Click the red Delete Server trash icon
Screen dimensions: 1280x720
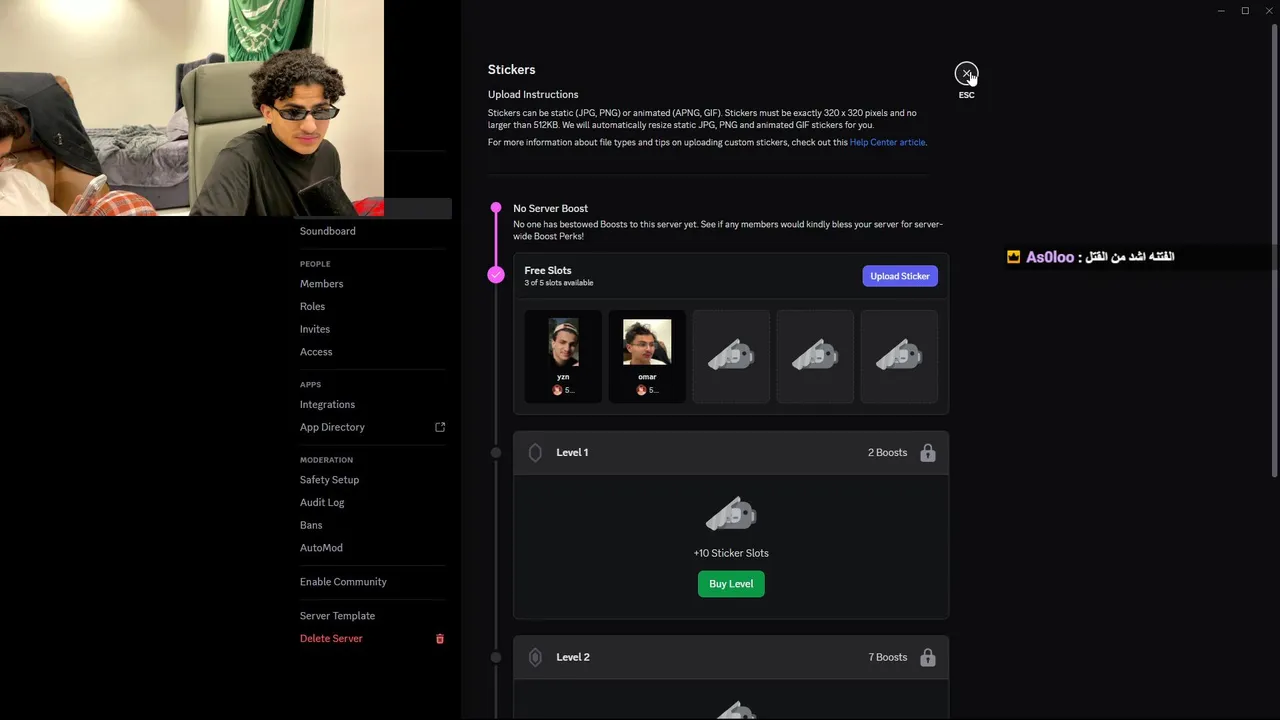pos(440,638)
